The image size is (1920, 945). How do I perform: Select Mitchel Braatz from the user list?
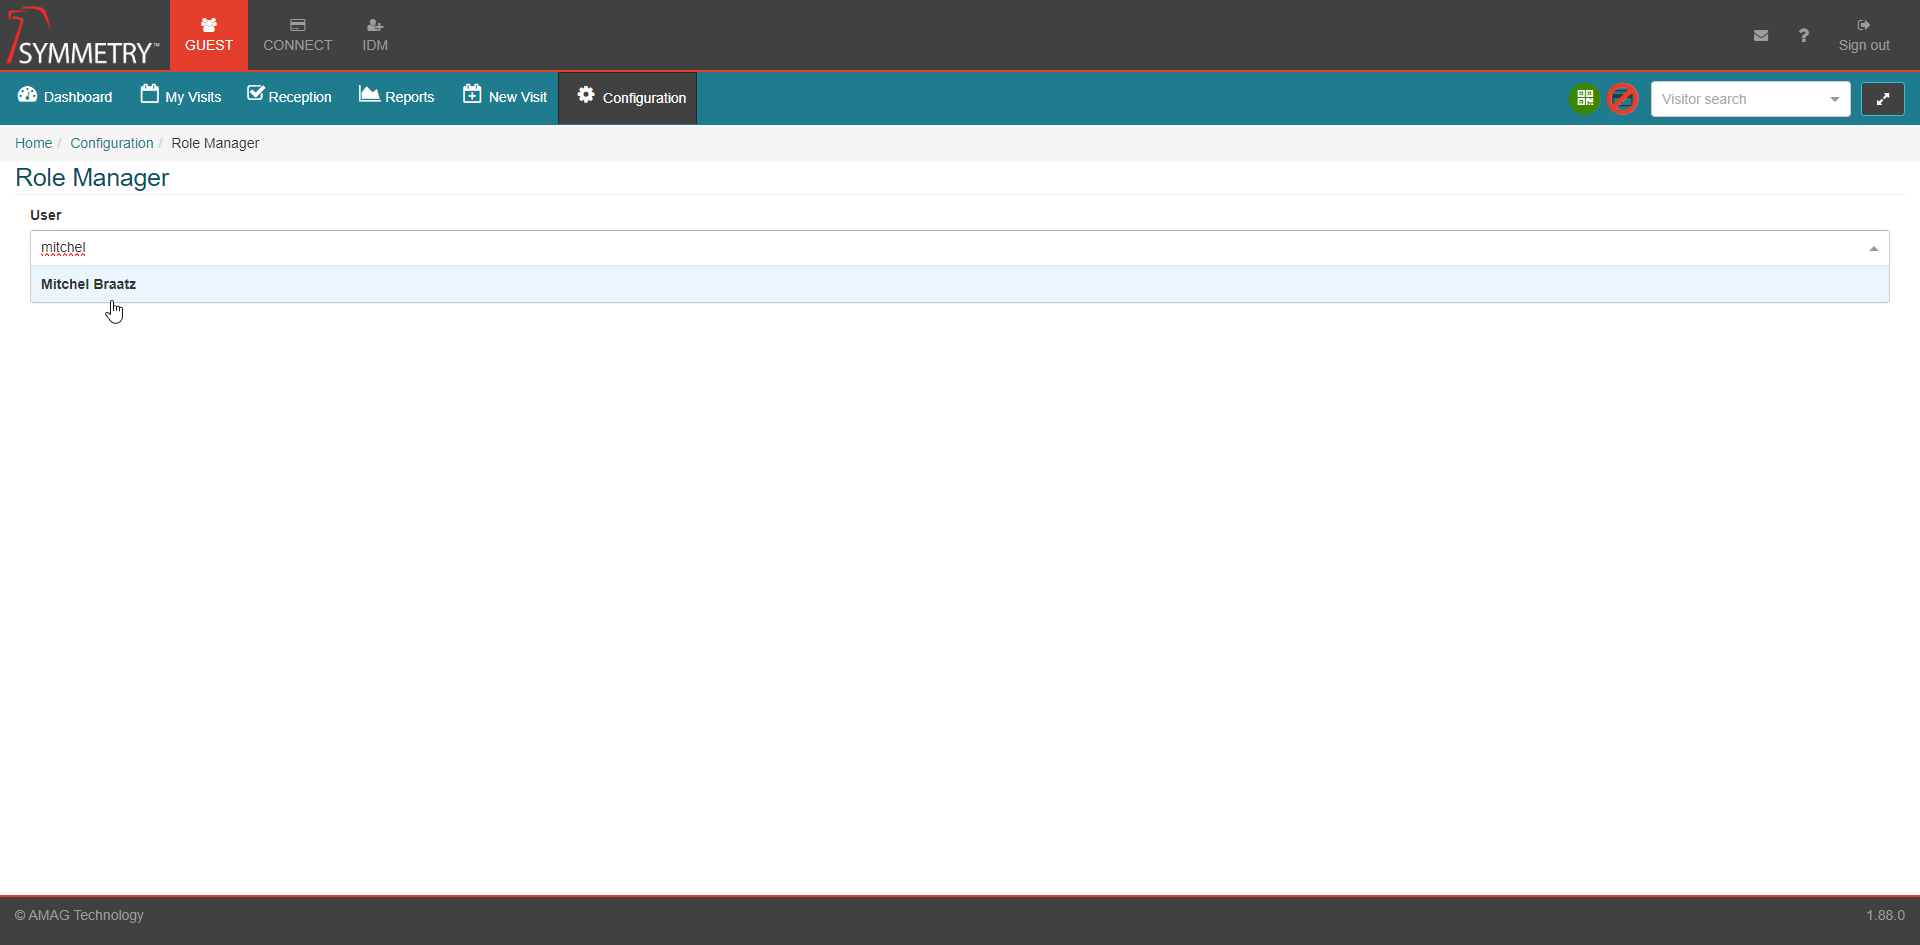click(89, 285)
